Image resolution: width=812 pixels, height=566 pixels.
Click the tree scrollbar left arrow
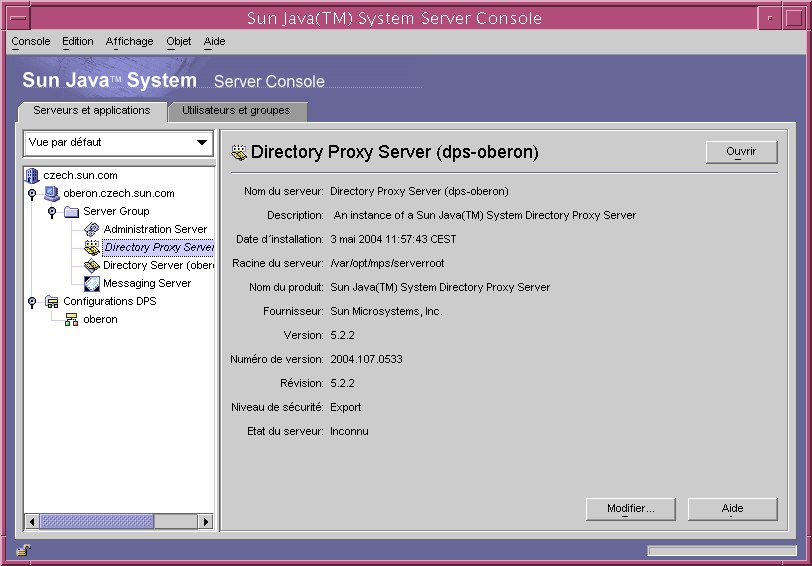(32, 521)
